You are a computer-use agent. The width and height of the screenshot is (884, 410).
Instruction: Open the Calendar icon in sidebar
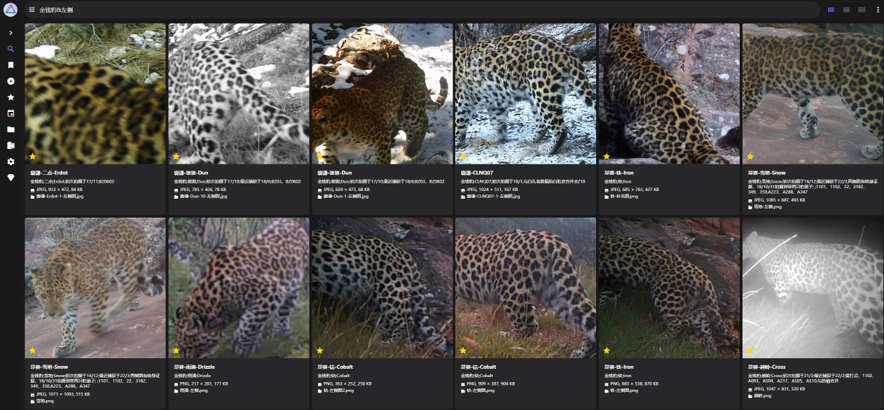pyautogui.click(x=11, y=113)
